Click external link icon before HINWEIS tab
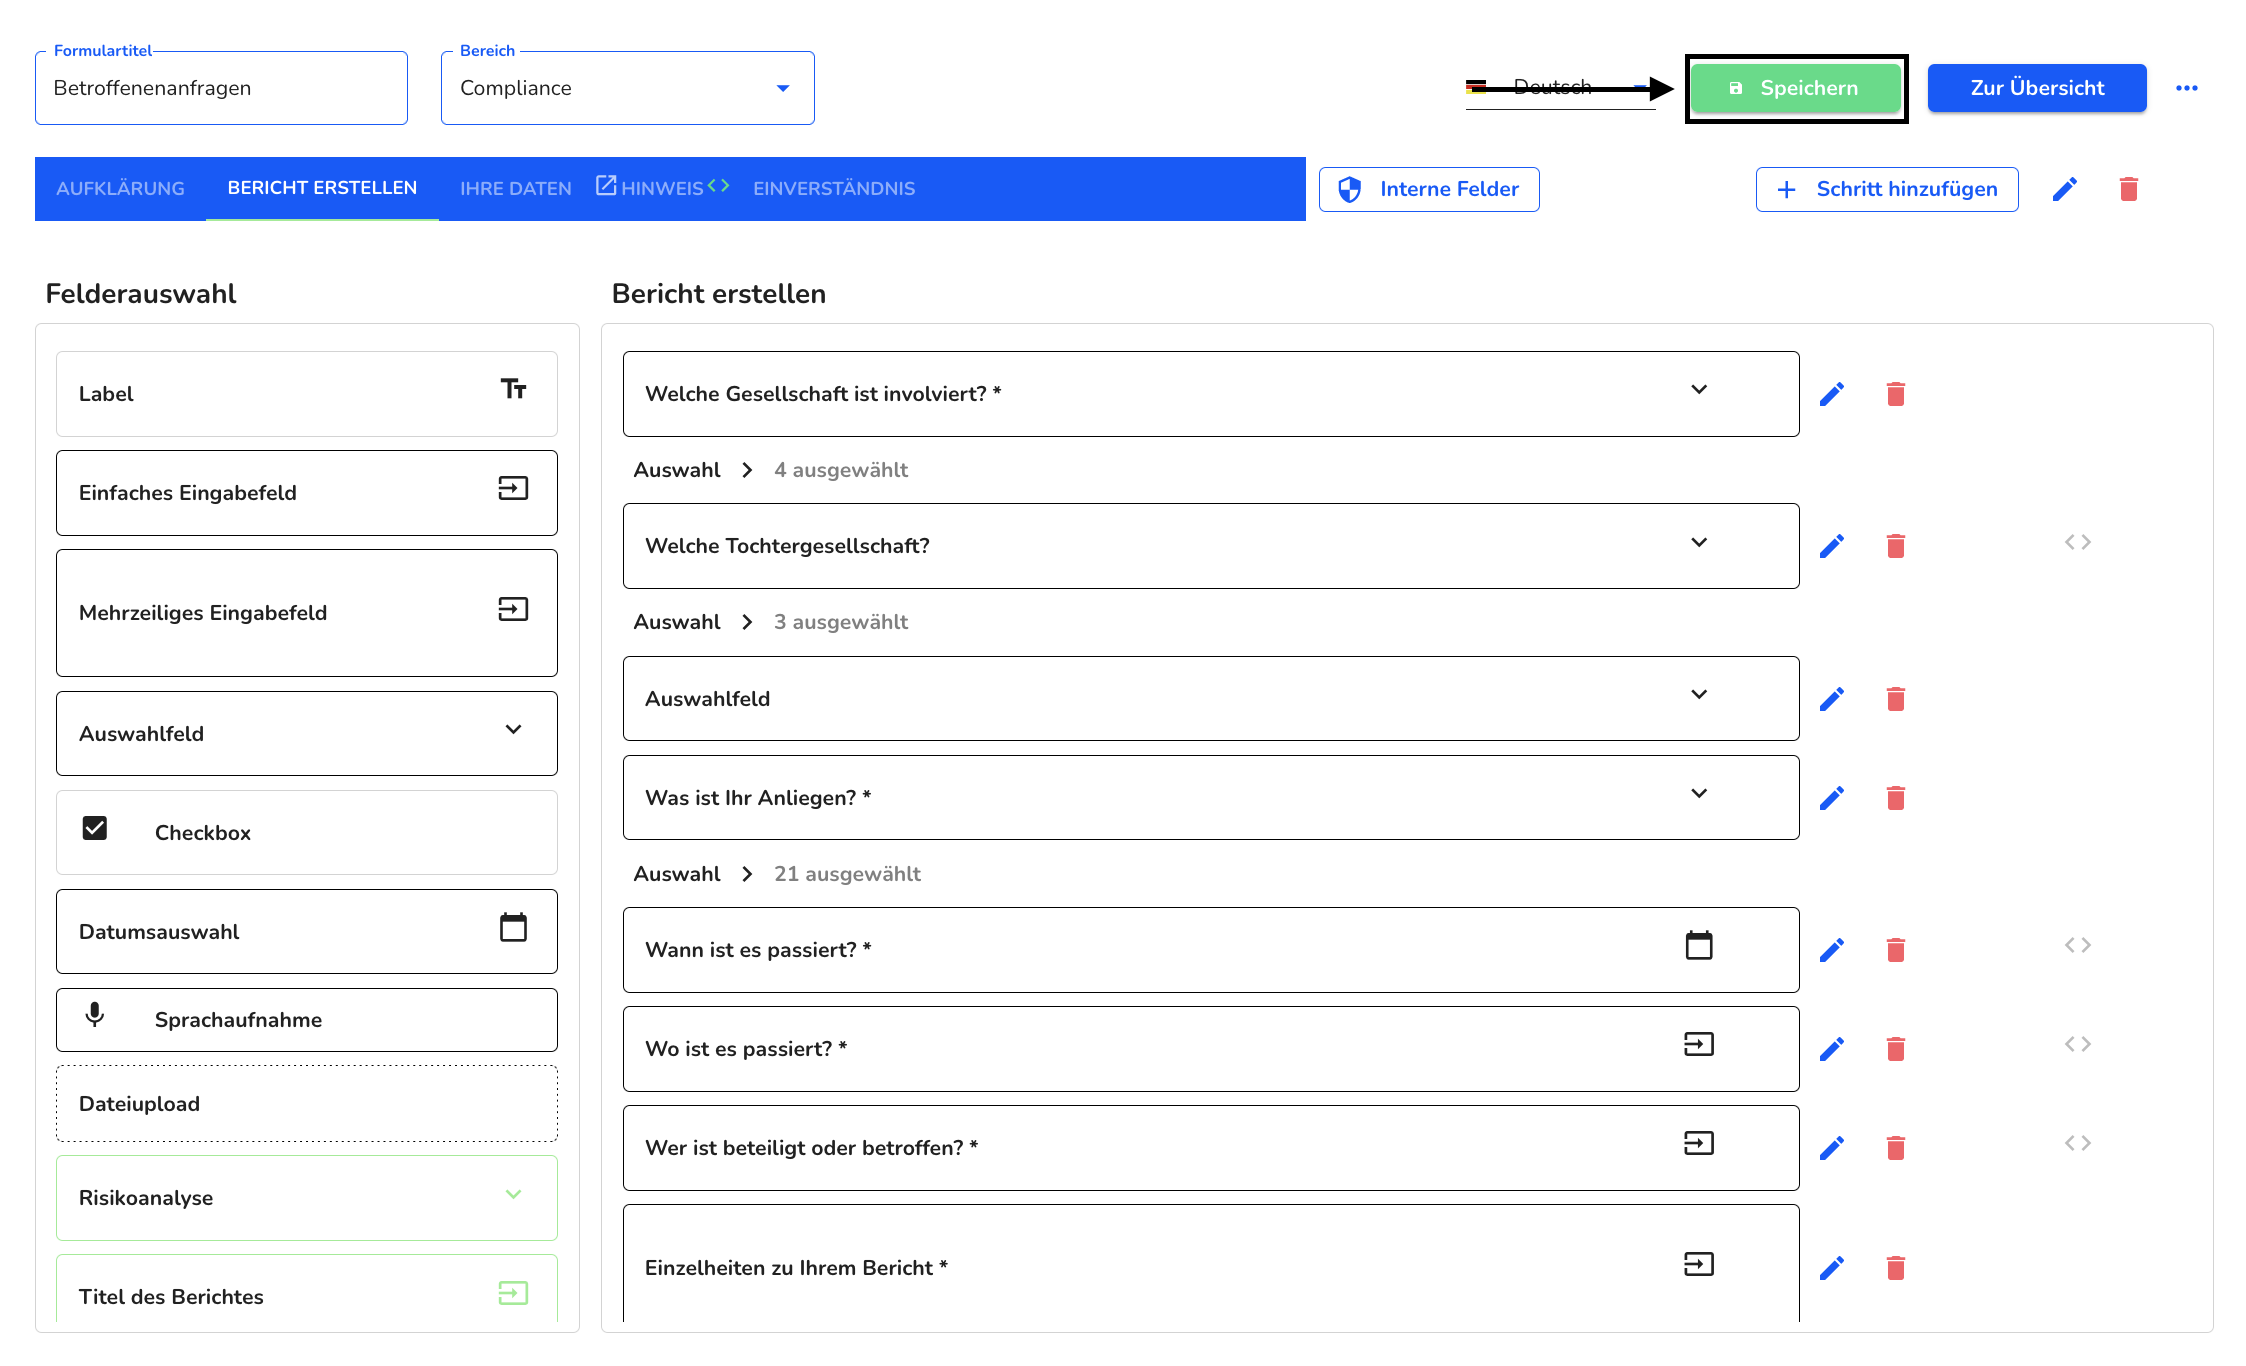 point(606,185)
